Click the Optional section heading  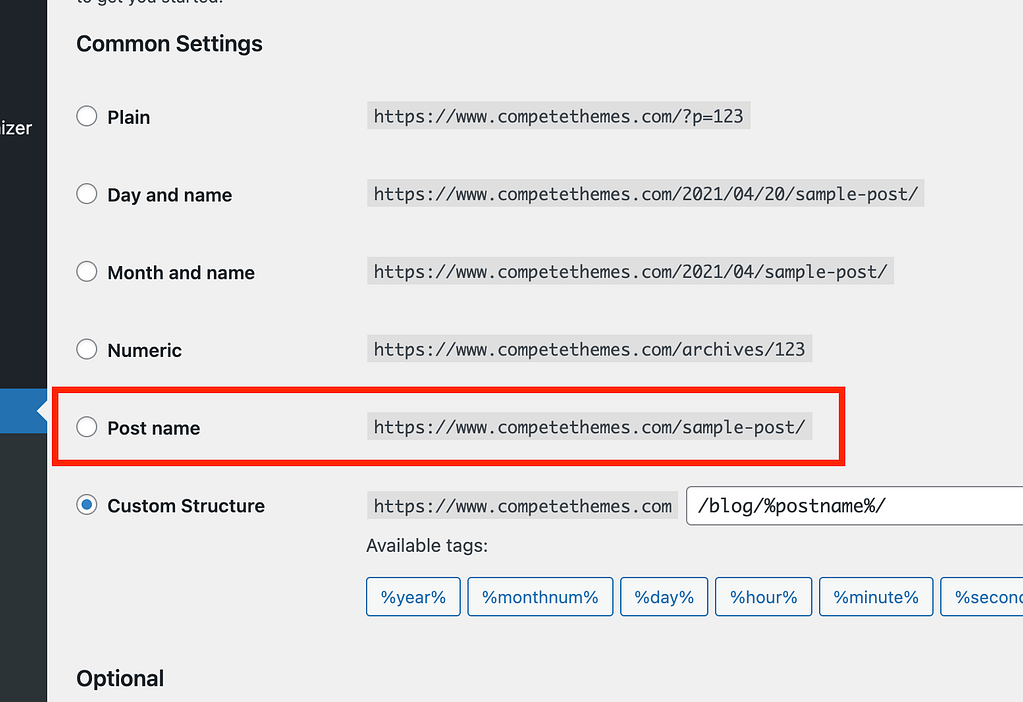(120, 679)
